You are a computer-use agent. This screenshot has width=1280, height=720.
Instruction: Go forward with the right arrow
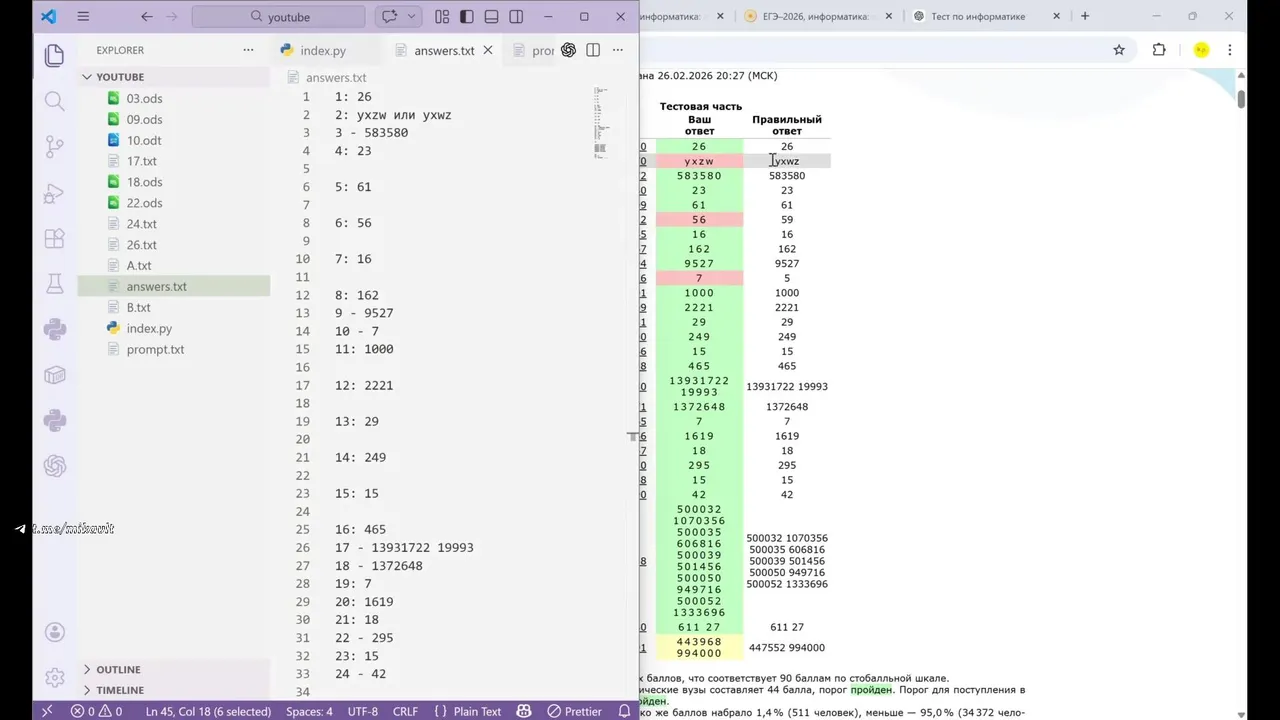point(171,17)
